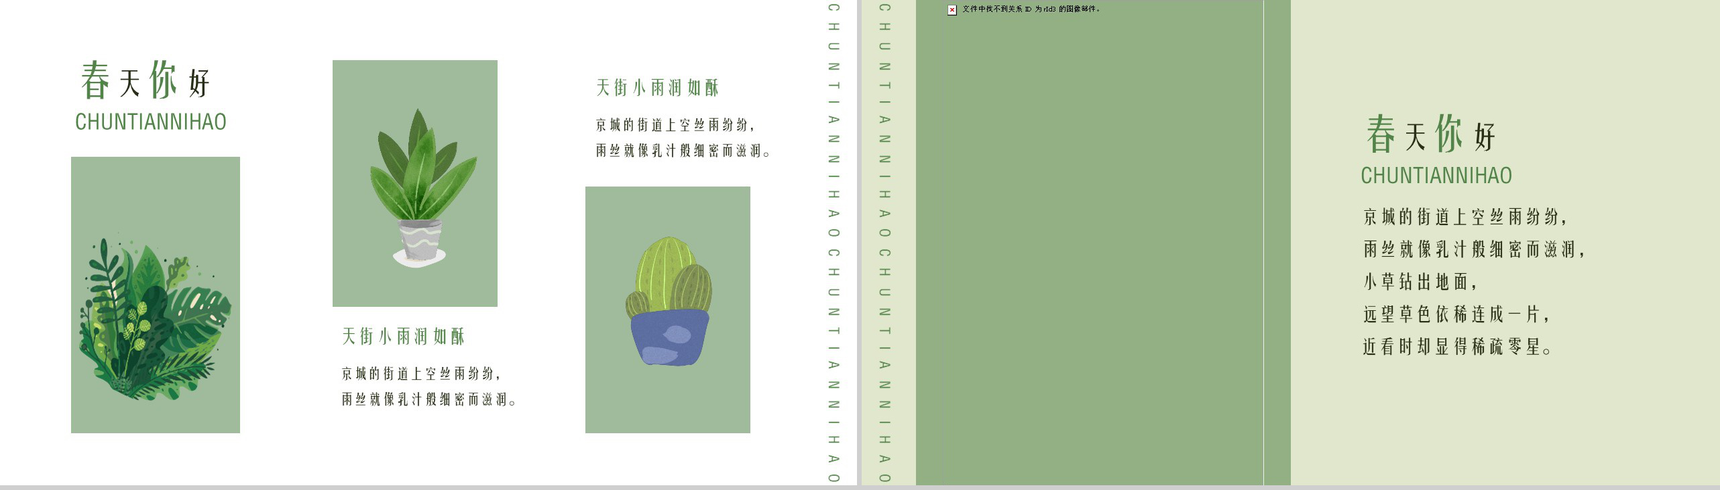The image size is (1720, 490).
Task: Click the 雨丝就像乳汁般细密而滋润 line under the potted plant
Action: point(430,399)
